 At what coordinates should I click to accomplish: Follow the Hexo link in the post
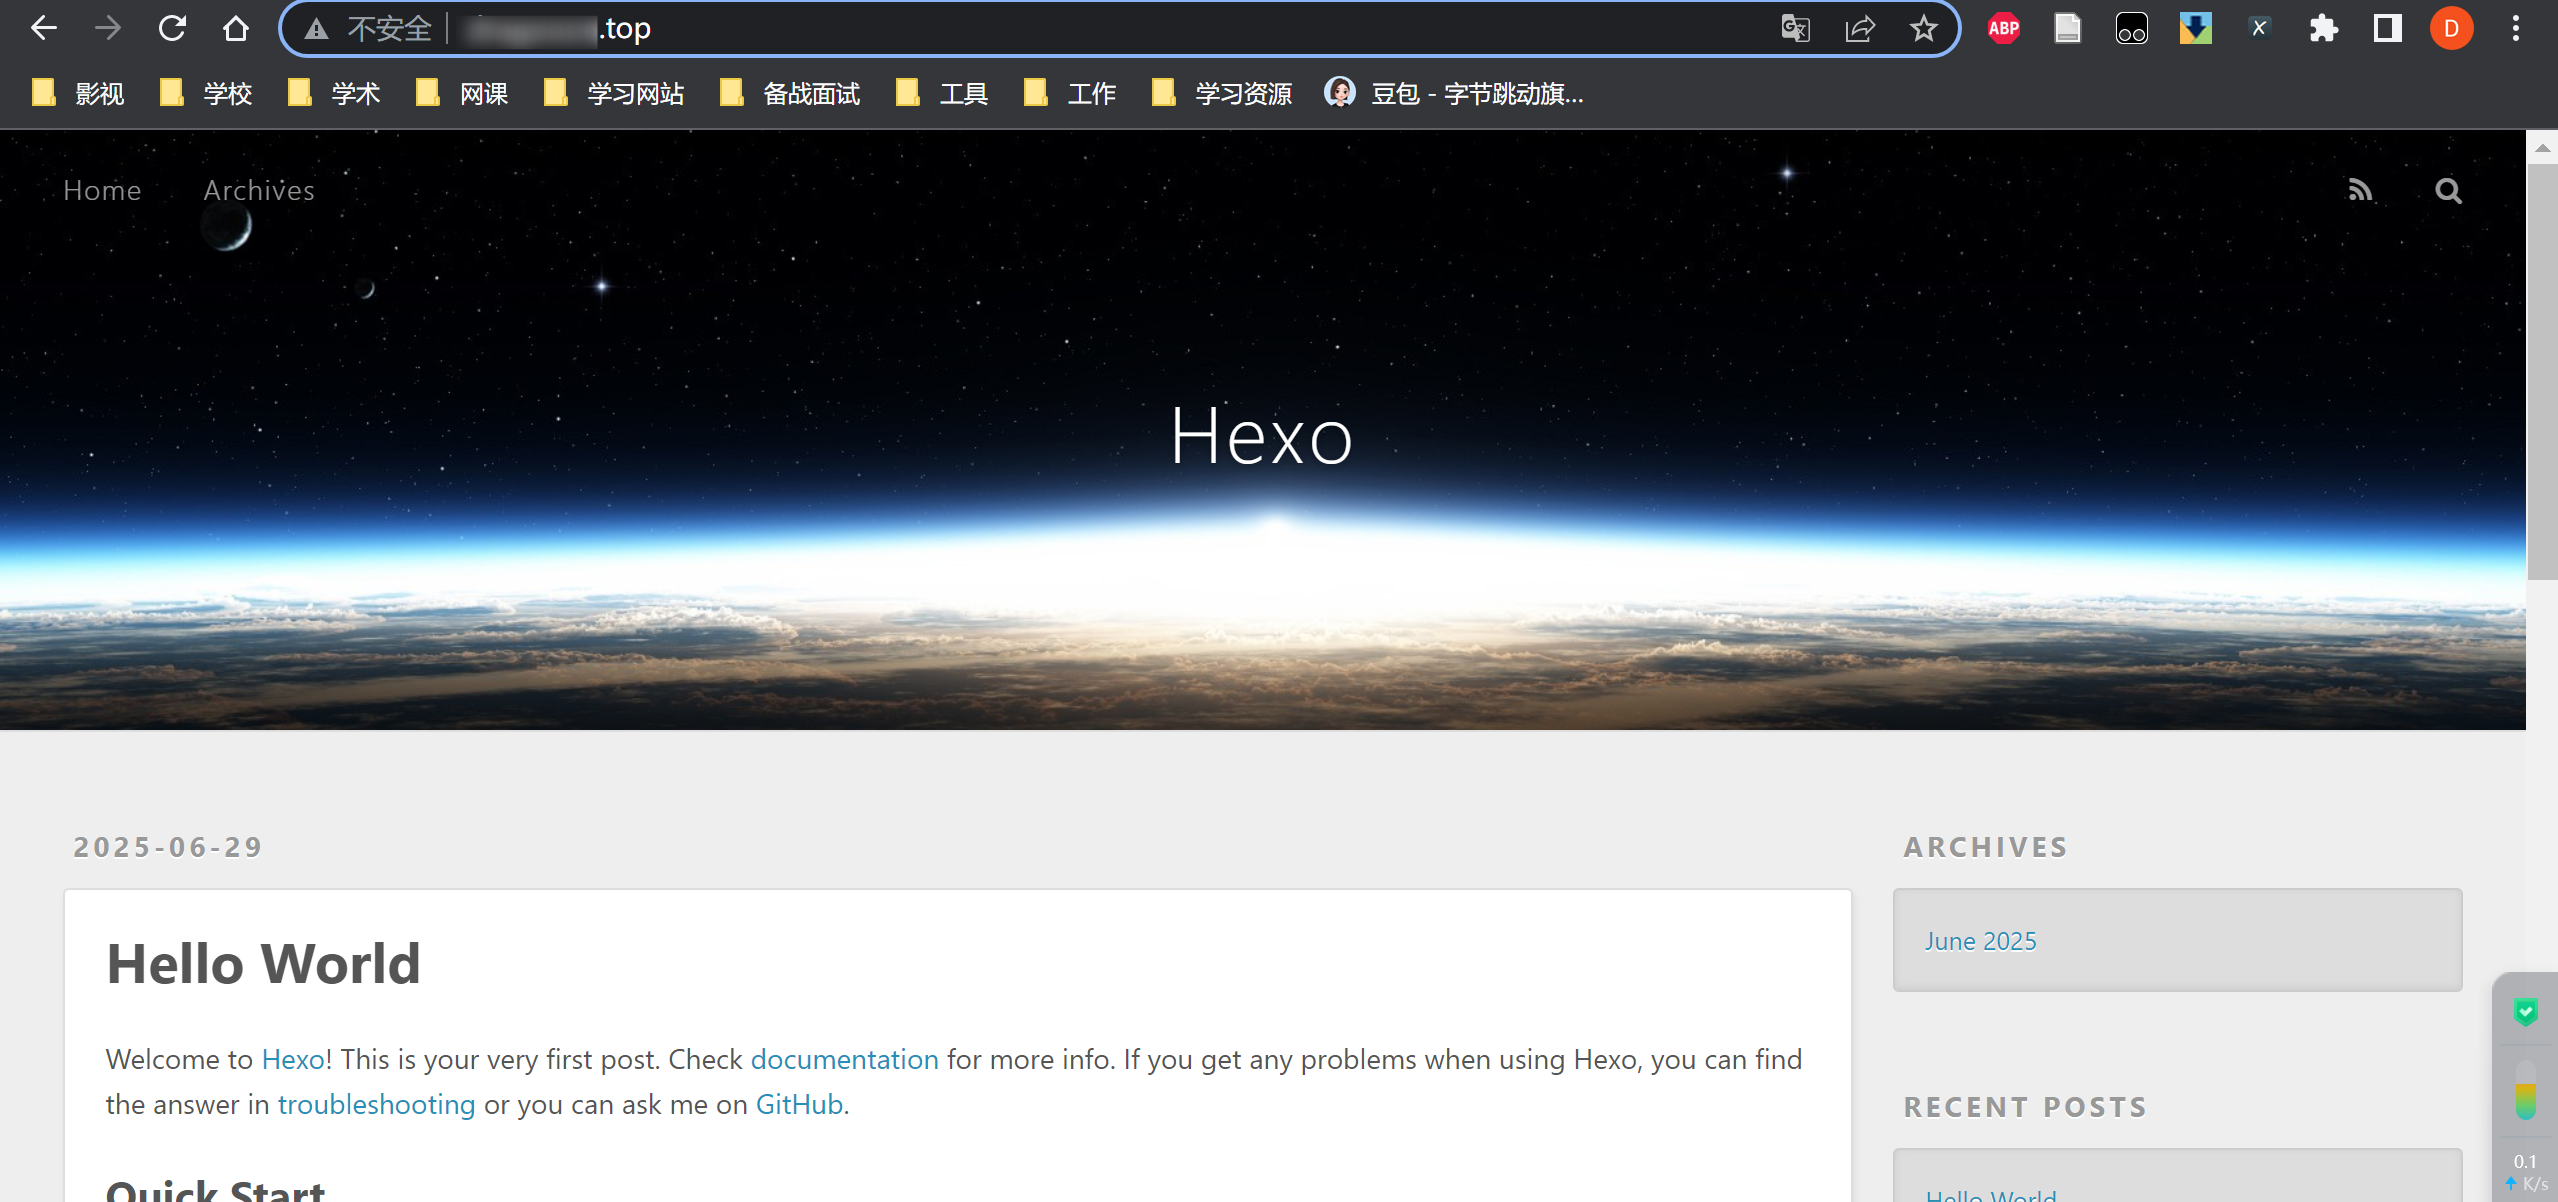coord(293,1059)
